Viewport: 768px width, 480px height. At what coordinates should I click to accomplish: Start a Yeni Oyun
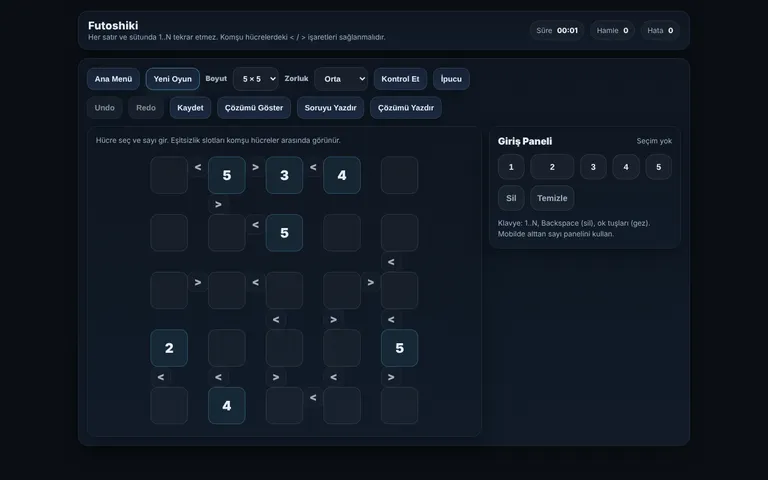click(172, 79)
